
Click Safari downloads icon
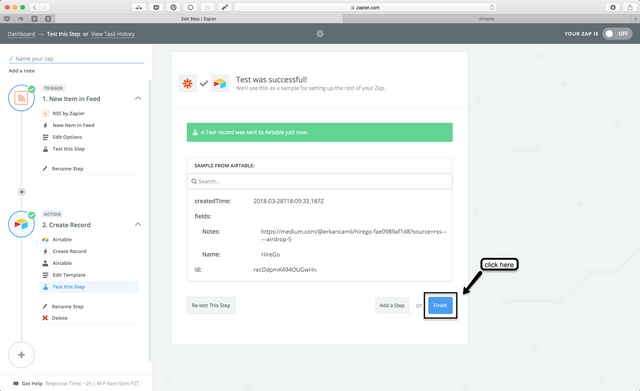click(613, 7)
